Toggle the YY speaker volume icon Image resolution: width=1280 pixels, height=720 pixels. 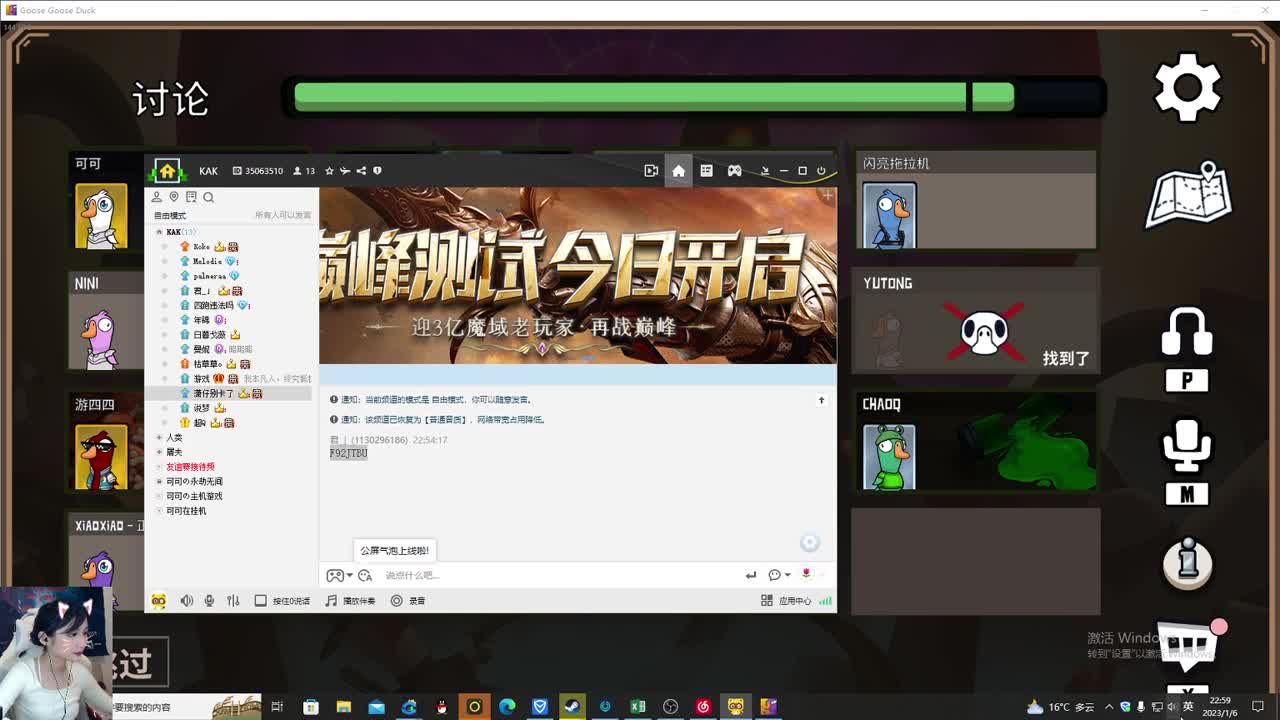coord(186,601)
